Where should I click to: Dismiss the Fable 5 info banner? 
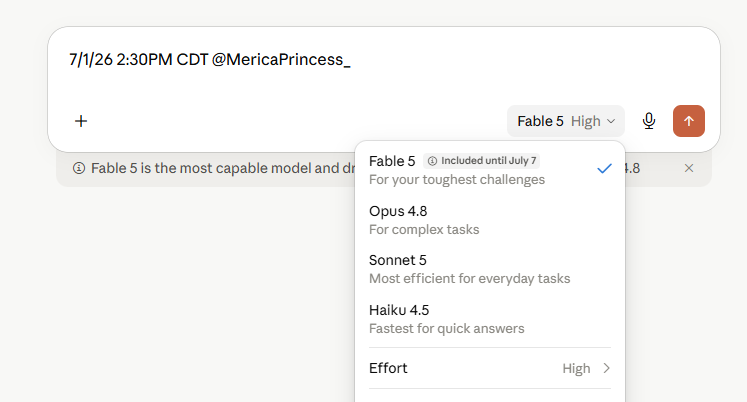coord(688,168)
